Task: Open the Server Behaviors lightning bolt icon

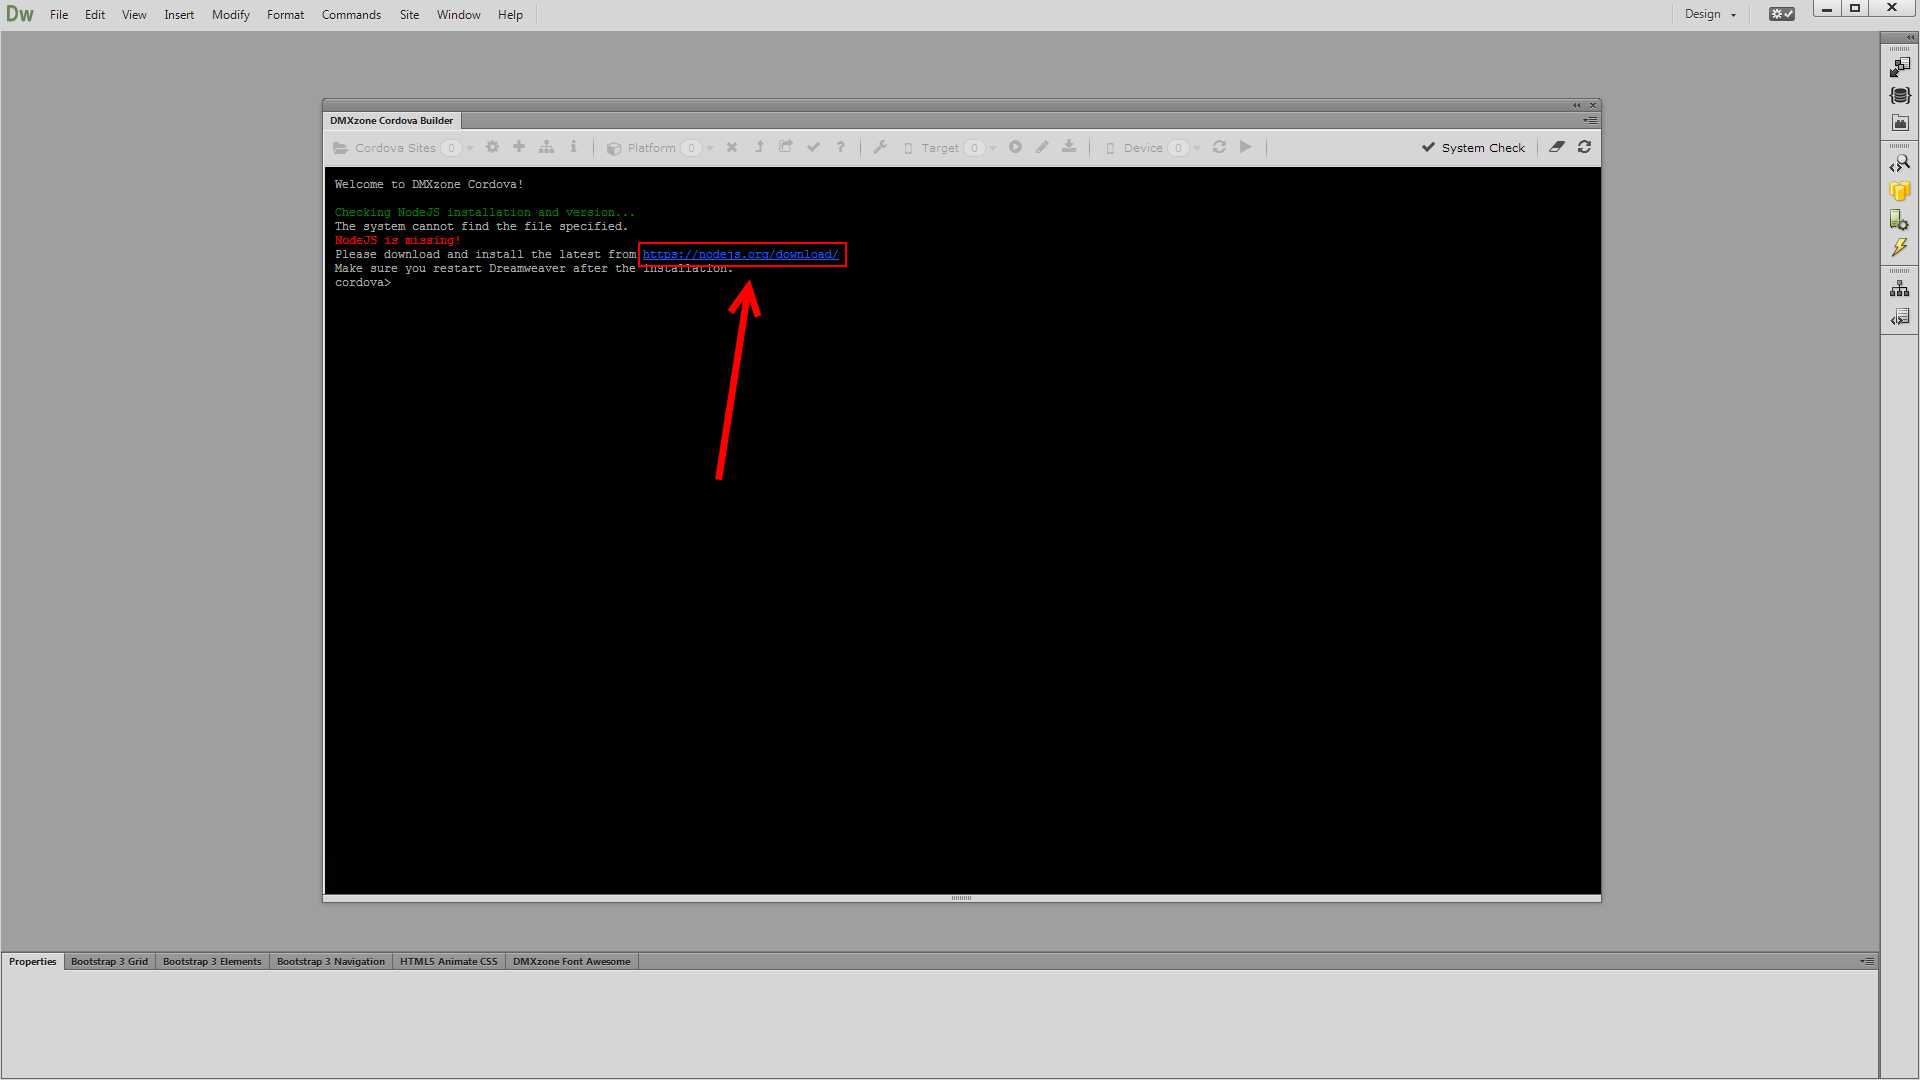Action: point(1900,247)
